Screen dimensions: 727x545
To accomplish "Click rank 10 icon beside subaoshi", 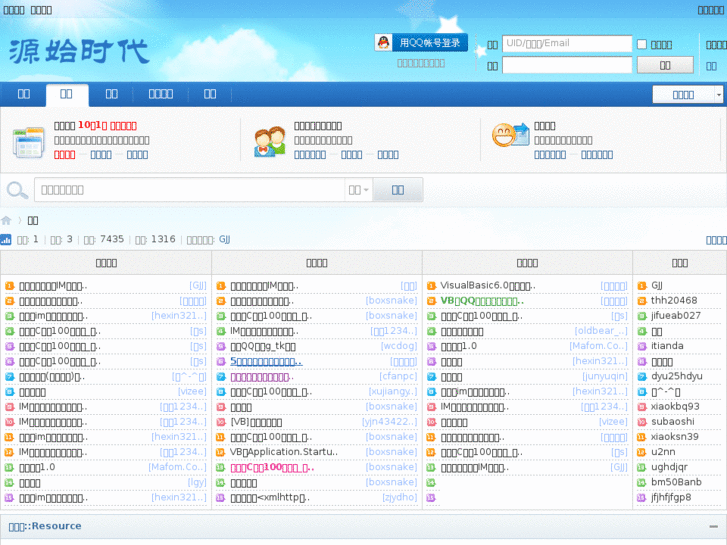I will point(642,422).
